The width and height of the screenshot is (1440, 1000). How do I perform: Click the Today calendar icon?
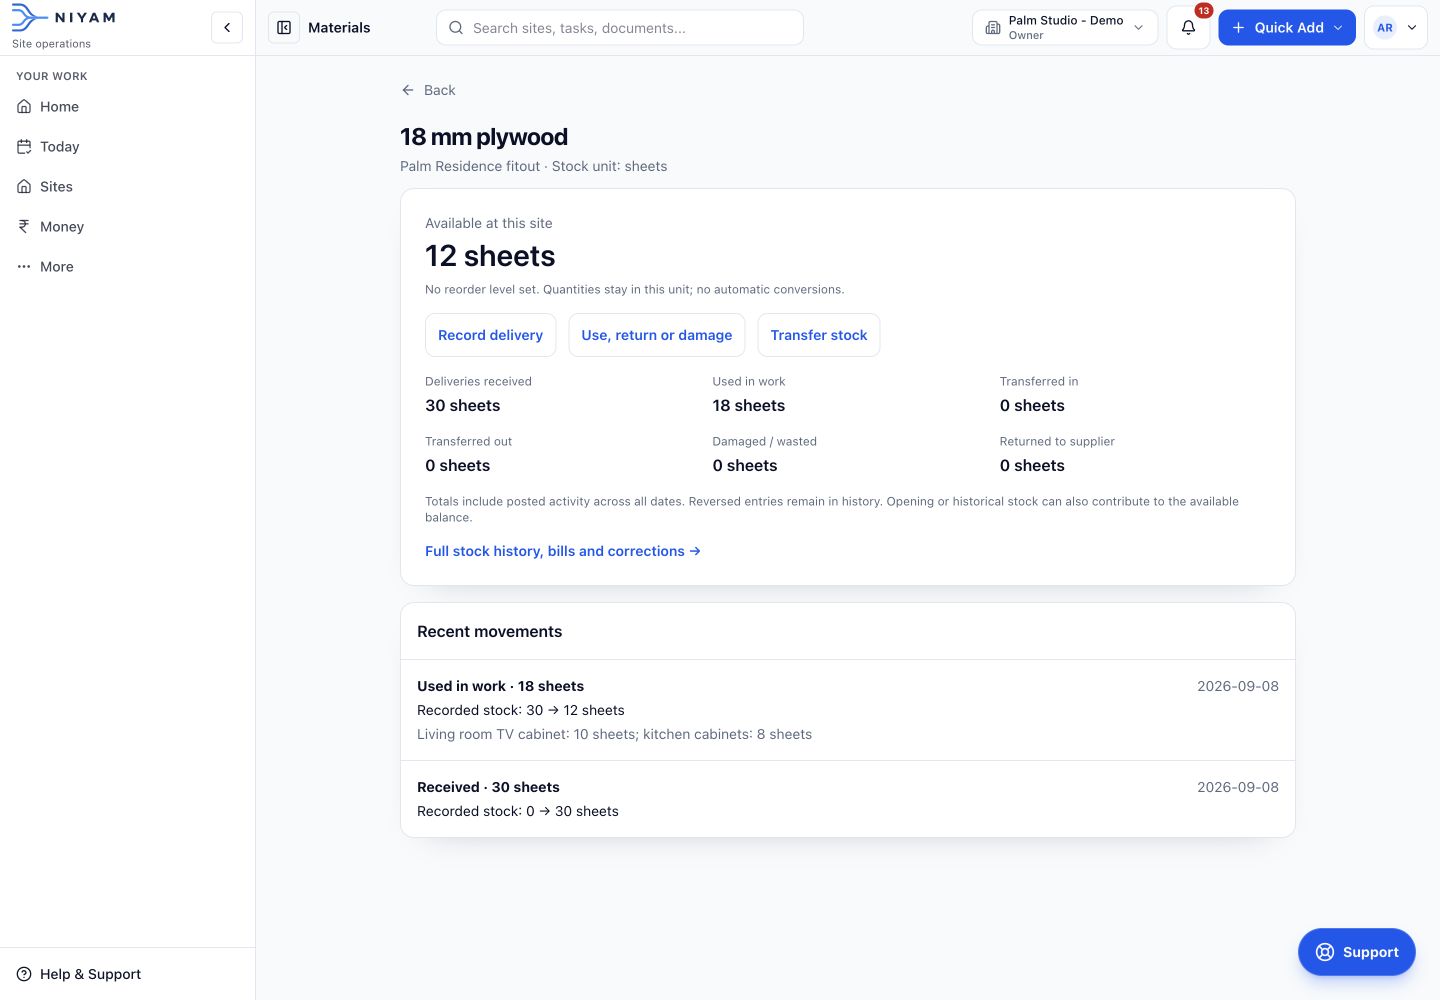tap(24, 147)
